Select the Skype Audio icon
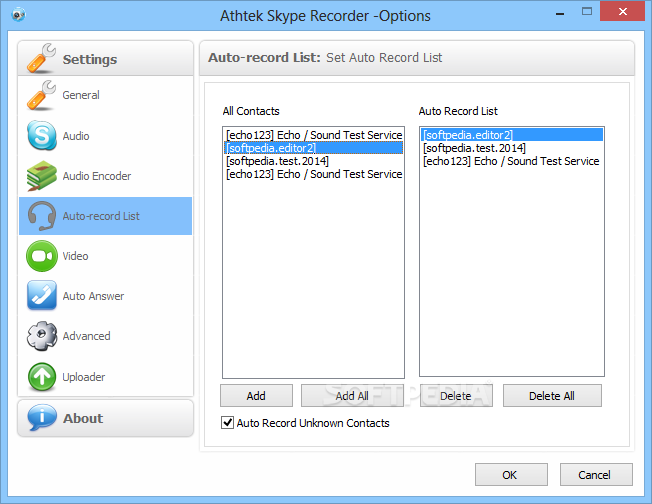Image resolution: width=652 pixels, height=504 pixels. click(42, 136)
